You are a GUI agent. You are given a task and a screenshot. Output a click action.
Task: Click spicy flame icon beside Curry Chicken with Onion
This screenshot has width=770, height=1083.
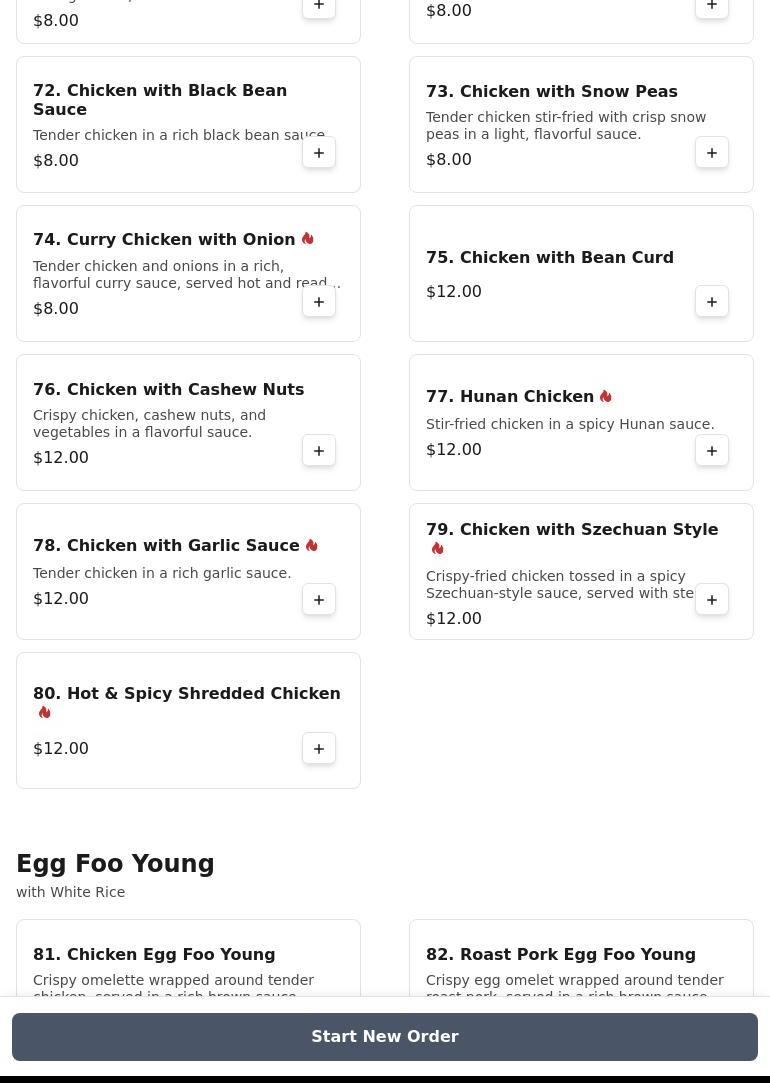308,239
